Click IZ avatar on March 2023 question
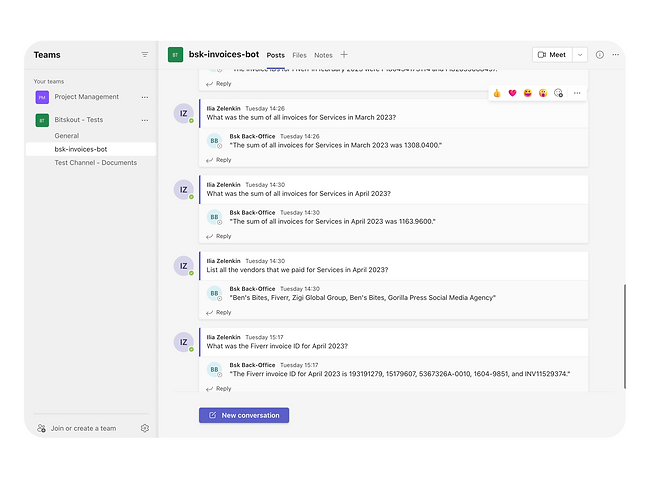Screen dimensions: 650x479 click(x=183, y=113)
